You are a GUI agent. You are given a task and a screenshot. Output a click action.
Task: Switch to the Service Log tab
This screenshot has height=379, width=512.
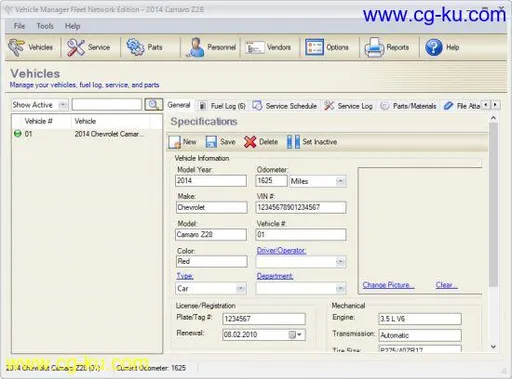point(348,106)
